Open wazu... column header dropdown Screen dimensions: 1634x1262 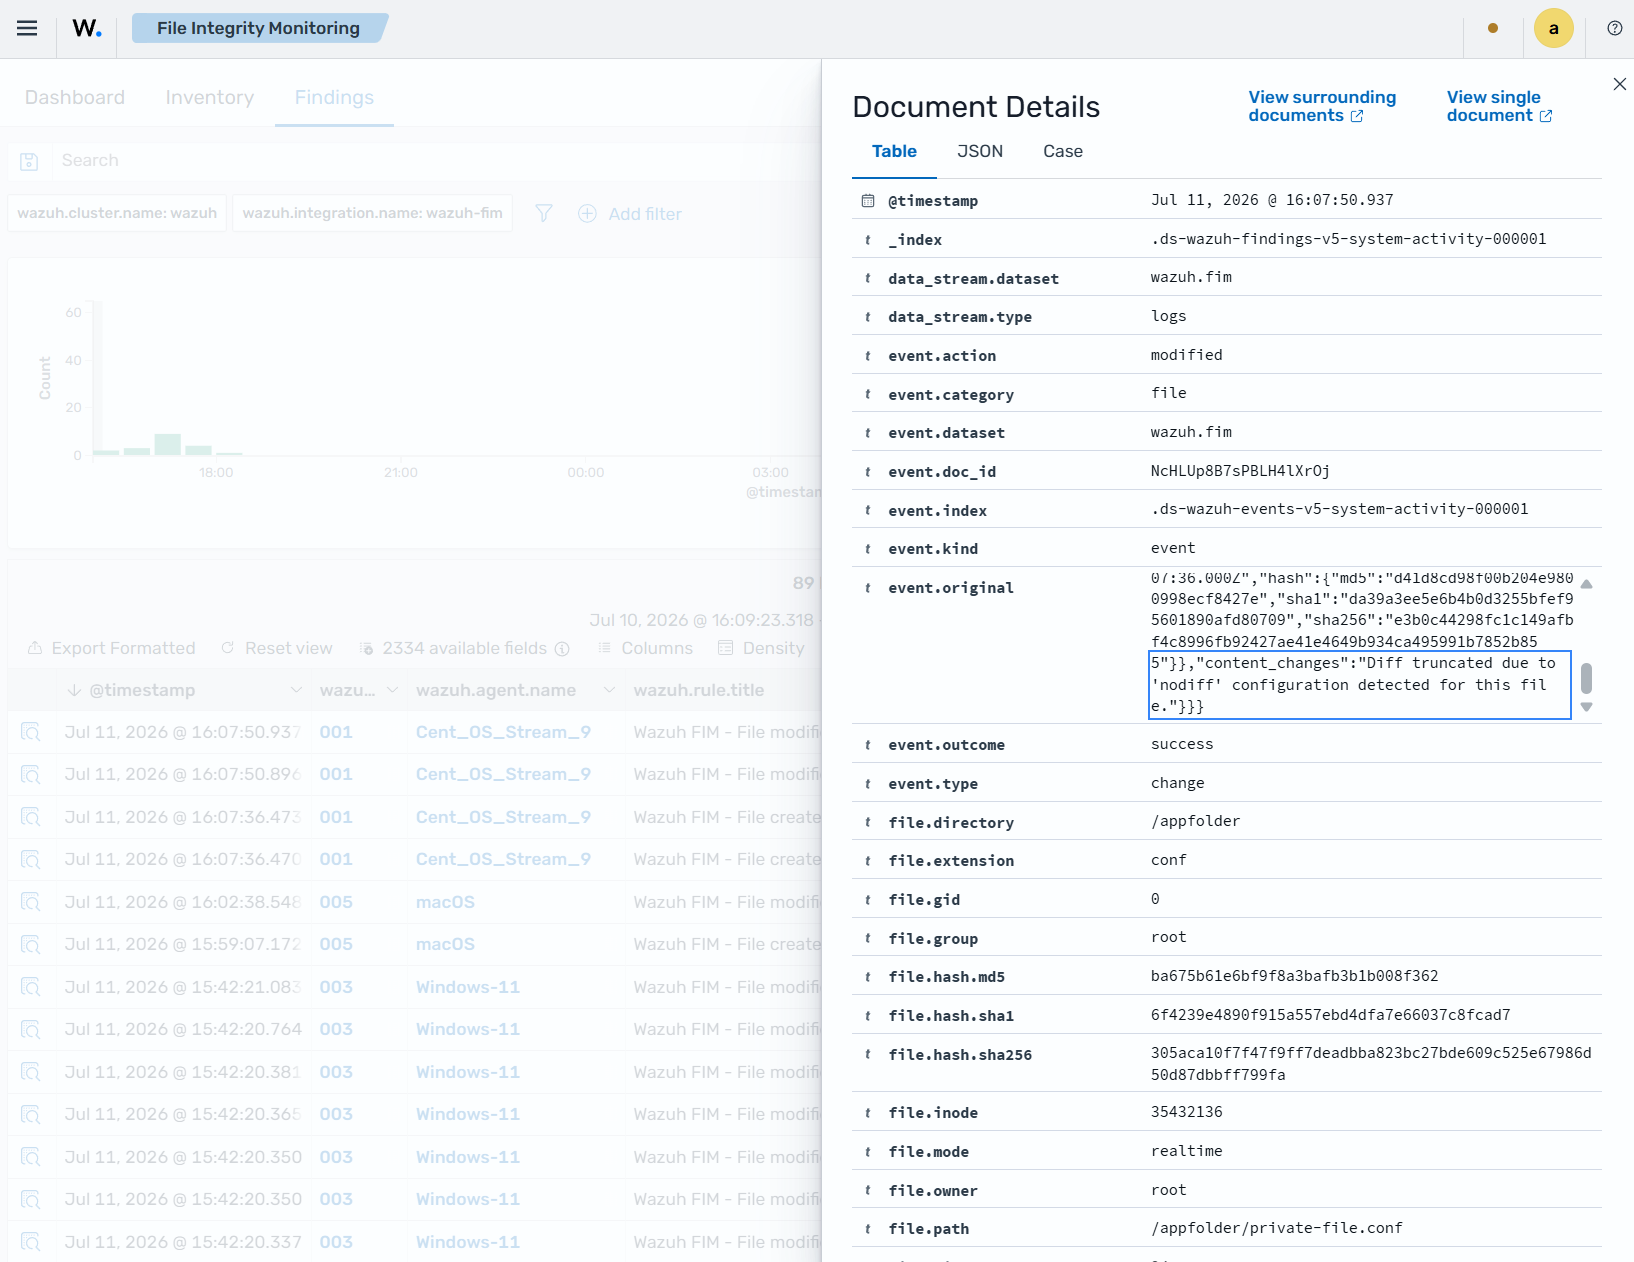point(392,690)
